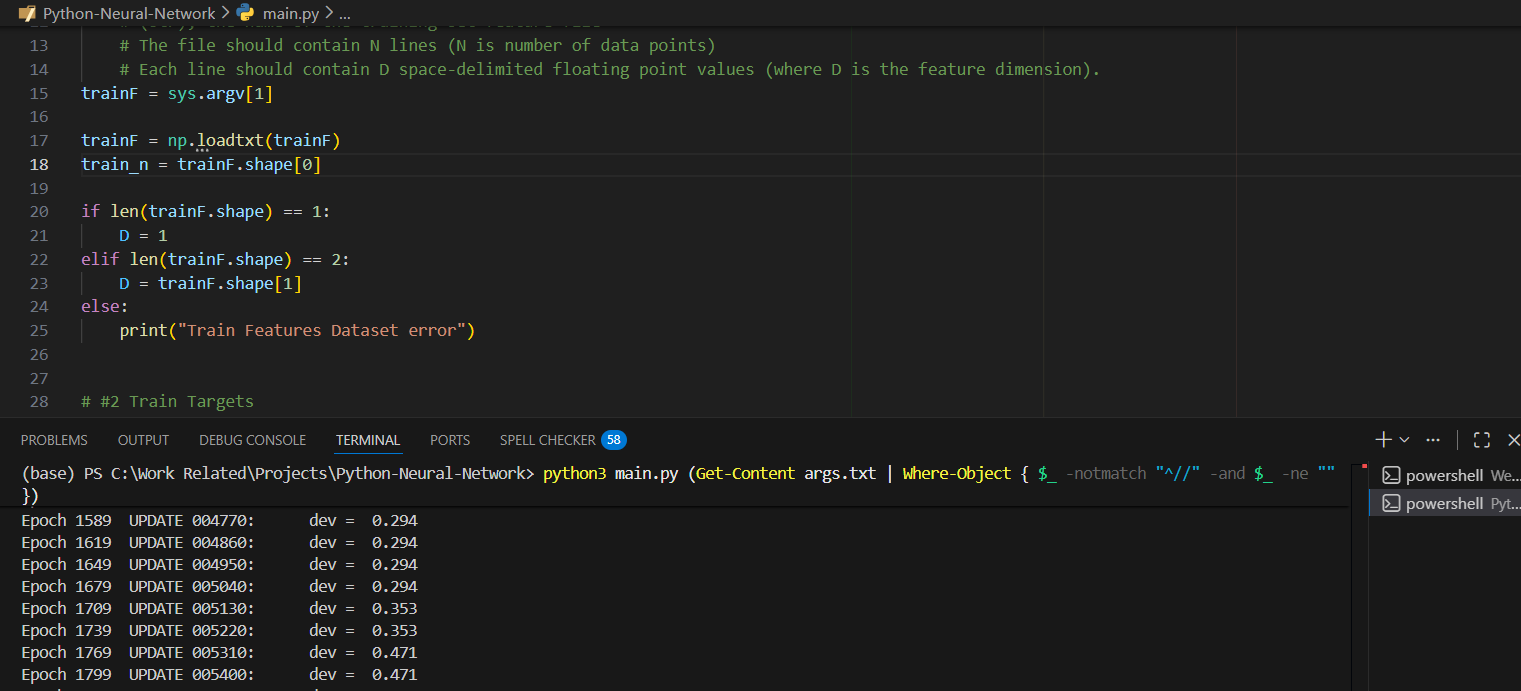Click the Python file icon in breadcrumbs
Viewport: 1521px width, 691px height.
pyautogui.click(x=245, y=13)
